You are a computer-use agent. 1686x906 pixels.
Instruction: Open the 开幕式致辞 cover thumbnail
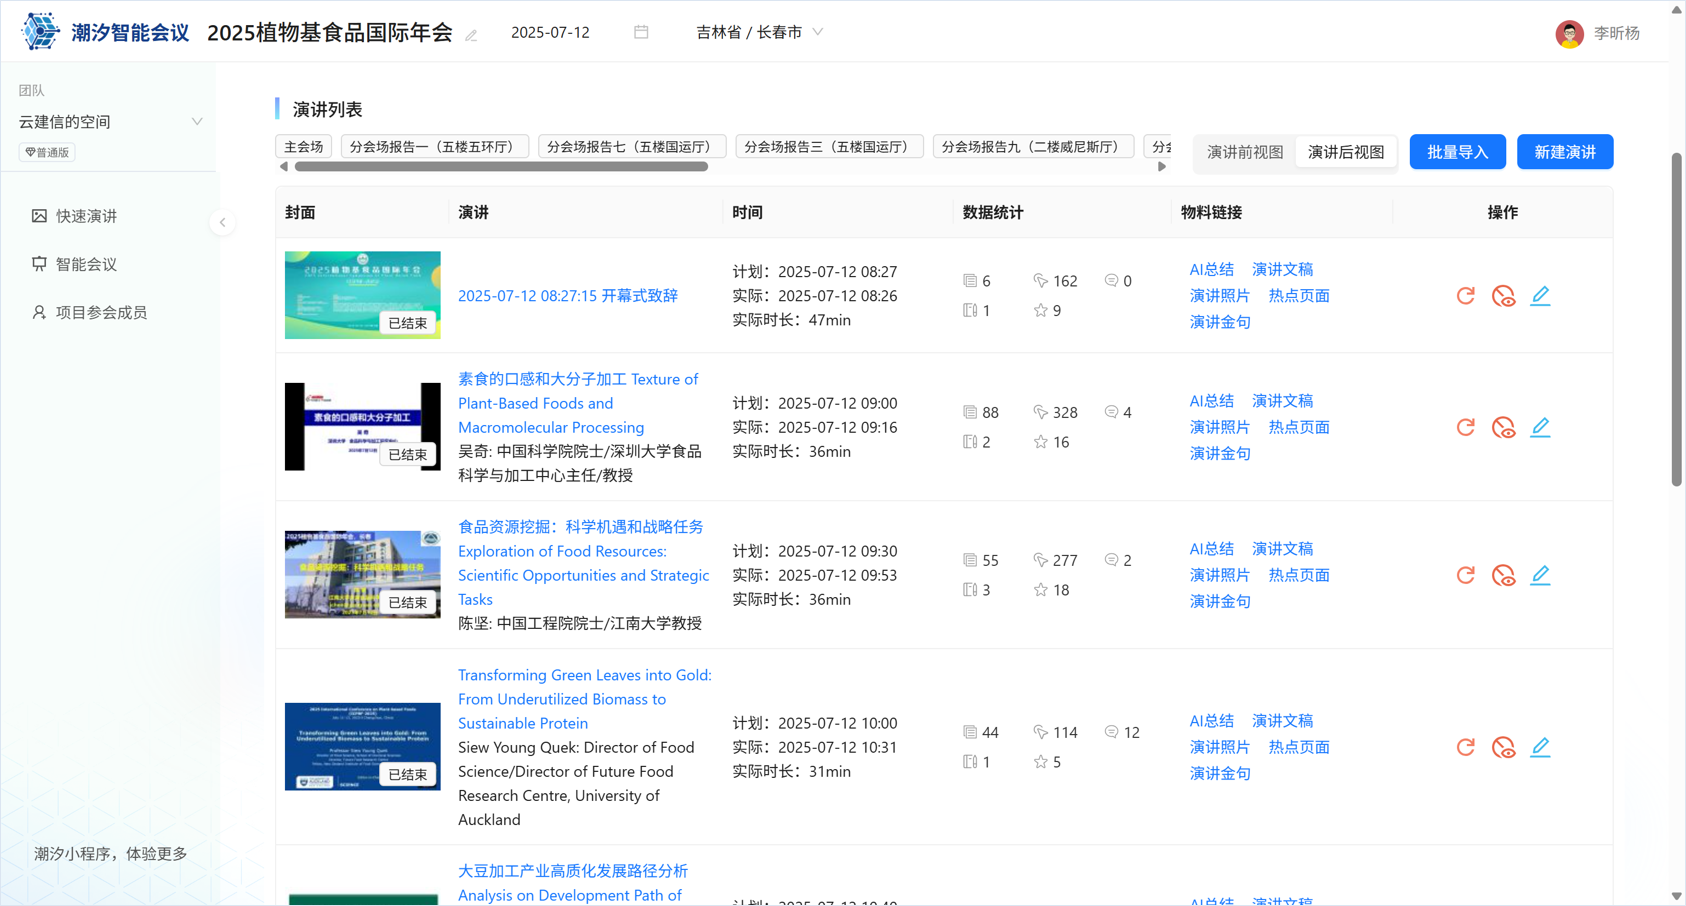point(362,295)
